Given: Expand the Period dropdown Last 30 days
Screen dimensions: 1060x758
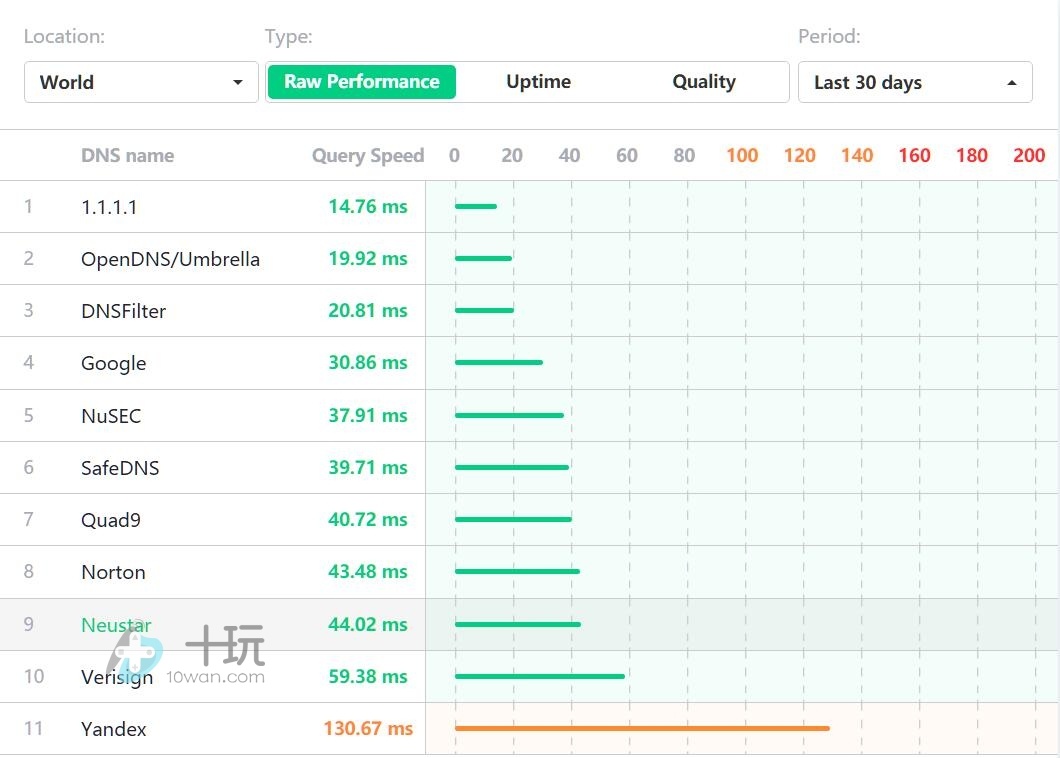Looking at the screenshot, I should pos(914,82).
